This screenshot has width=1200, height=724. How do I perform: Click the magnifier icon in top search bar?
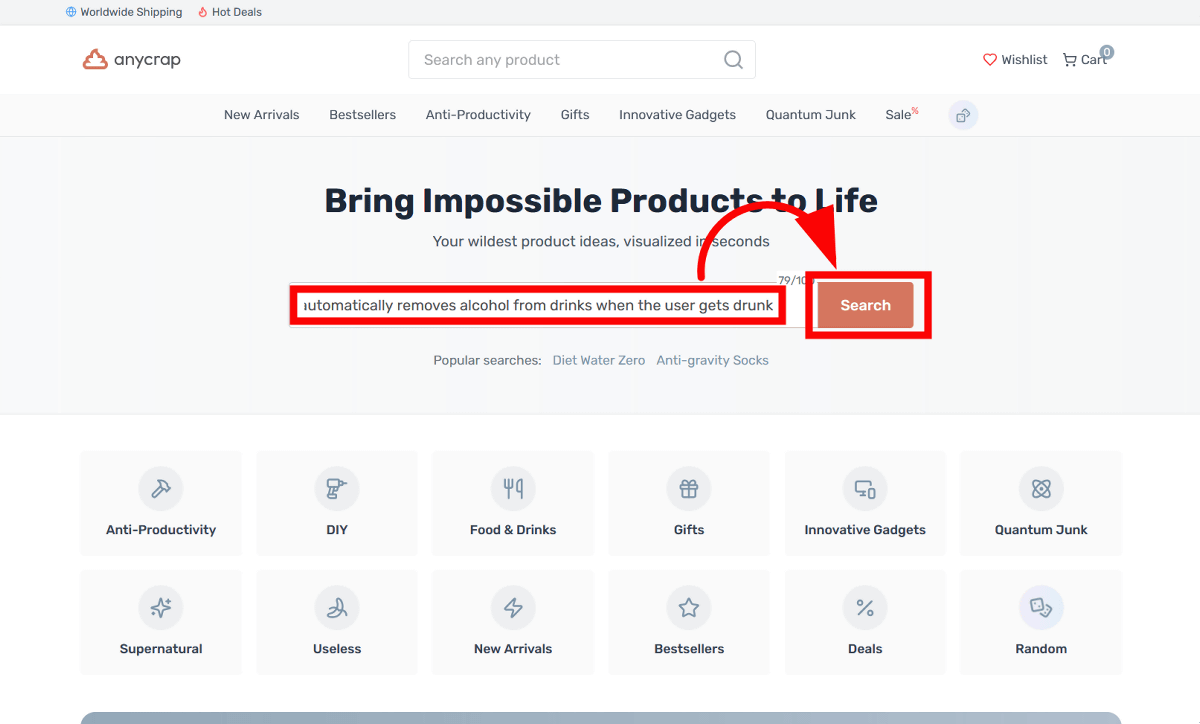coord(733,60)
